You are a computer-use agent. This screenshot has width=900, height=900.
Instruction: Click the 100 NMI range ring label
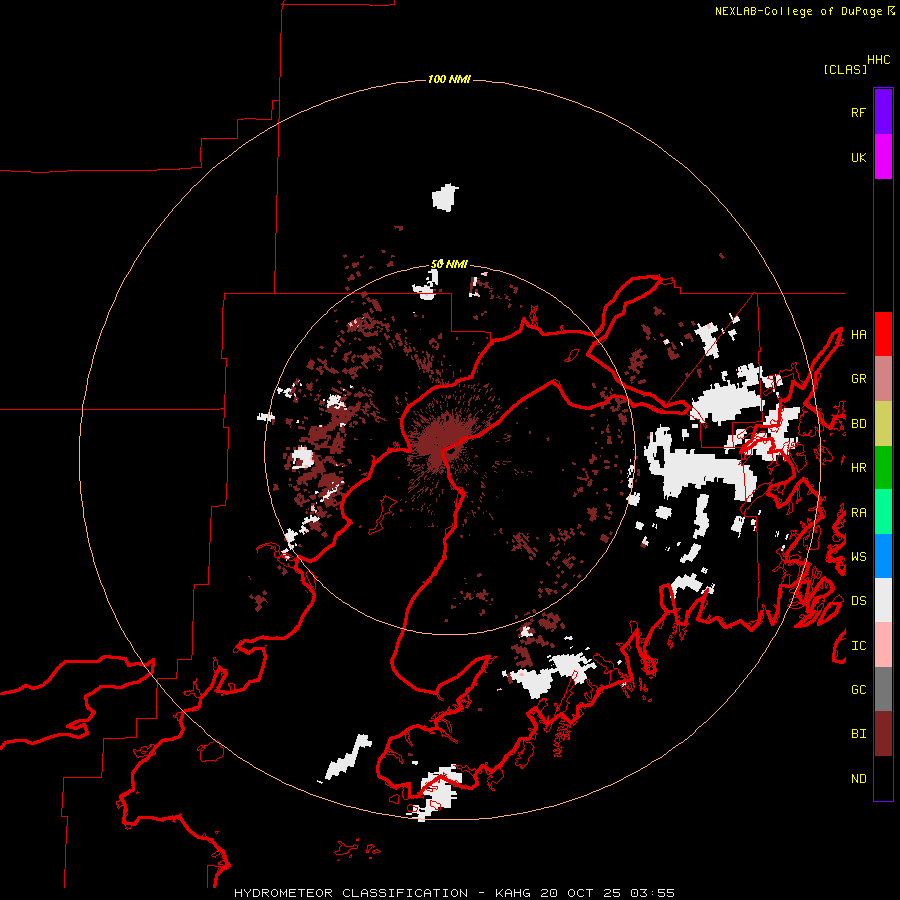(x=449, y=79)
